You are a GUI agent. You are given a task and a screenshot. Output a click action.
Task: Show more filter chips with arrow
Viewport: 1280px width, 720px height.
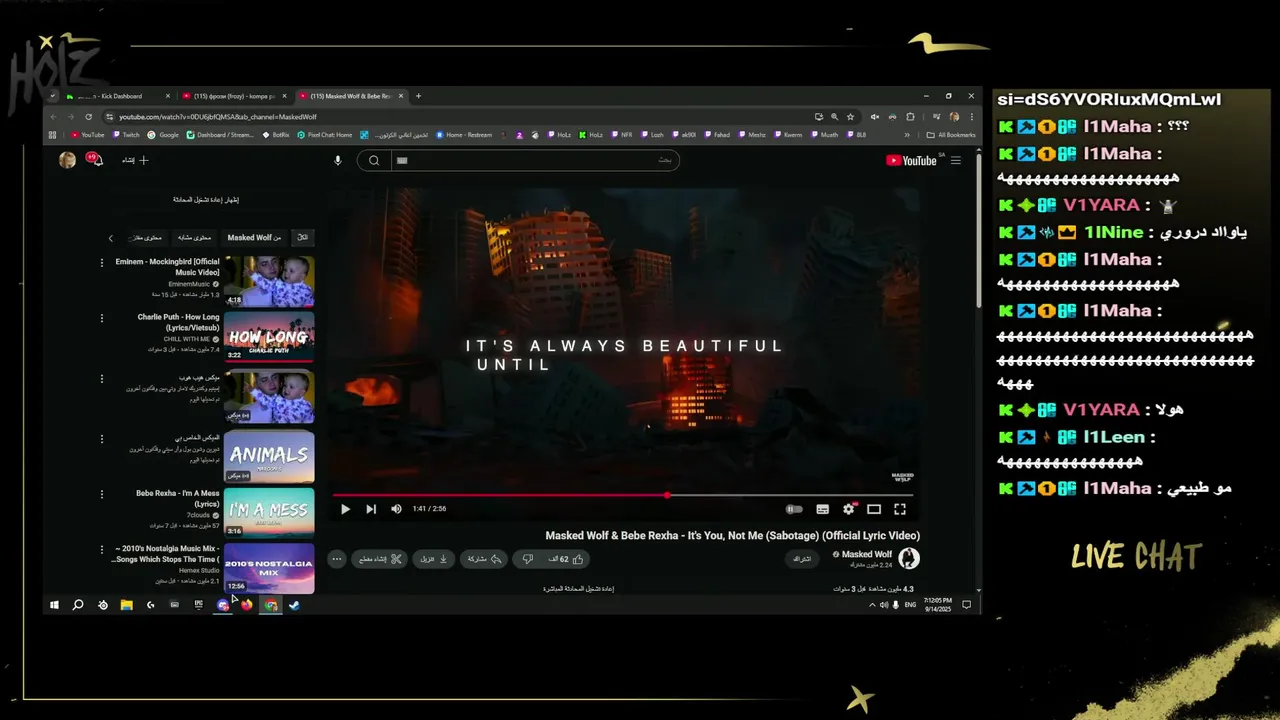tap(111, 238)
